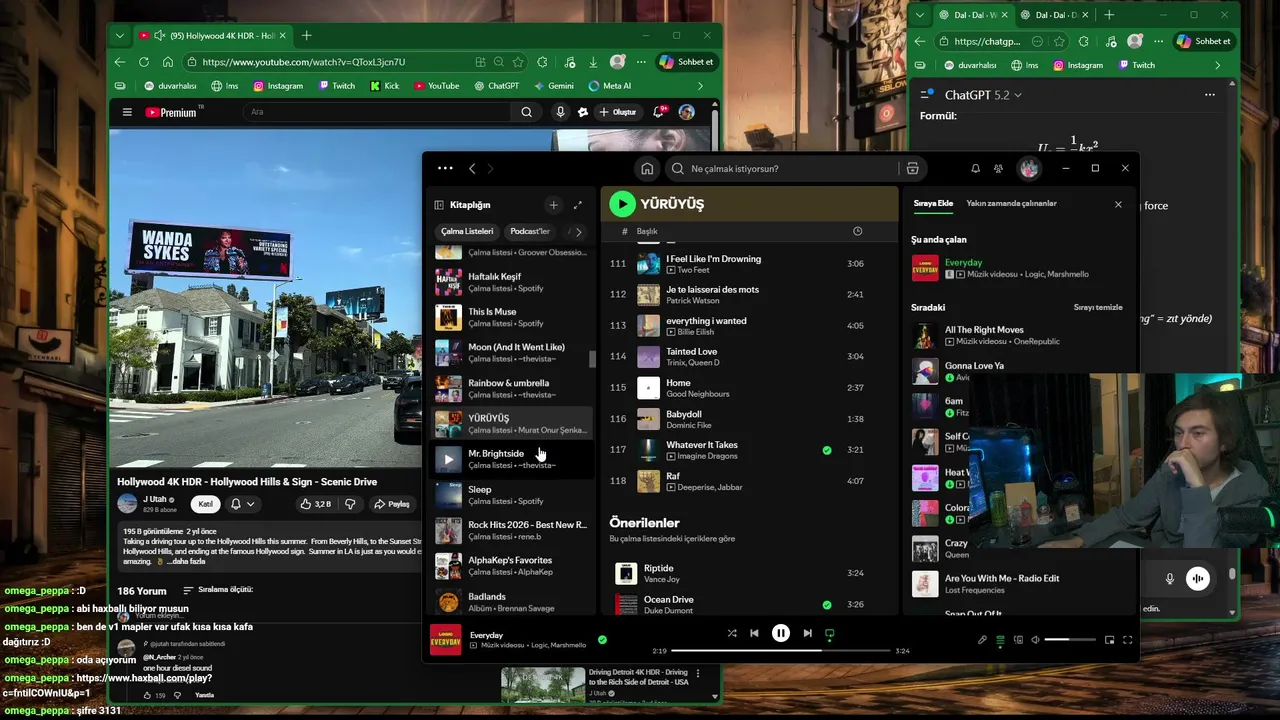
Task: Open Spotify lyrics microphone icon
Action: (982, 640)
